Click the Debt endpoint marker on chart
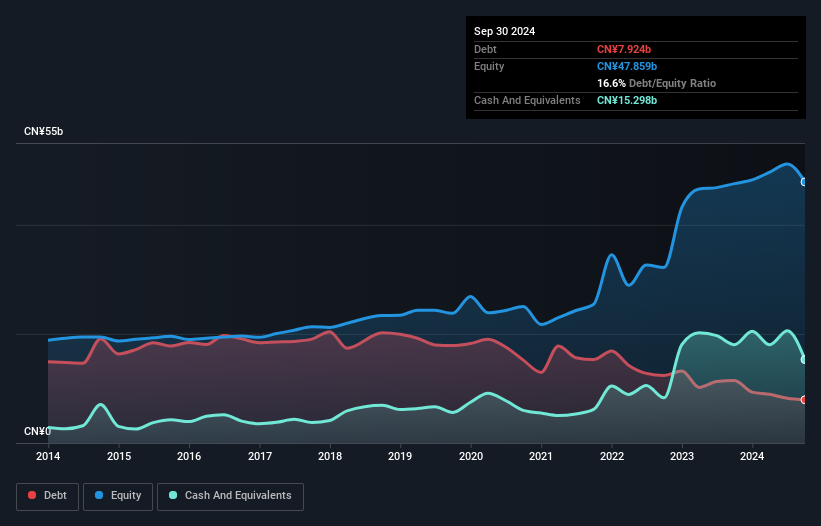The image size is (821, 526). 804,400
